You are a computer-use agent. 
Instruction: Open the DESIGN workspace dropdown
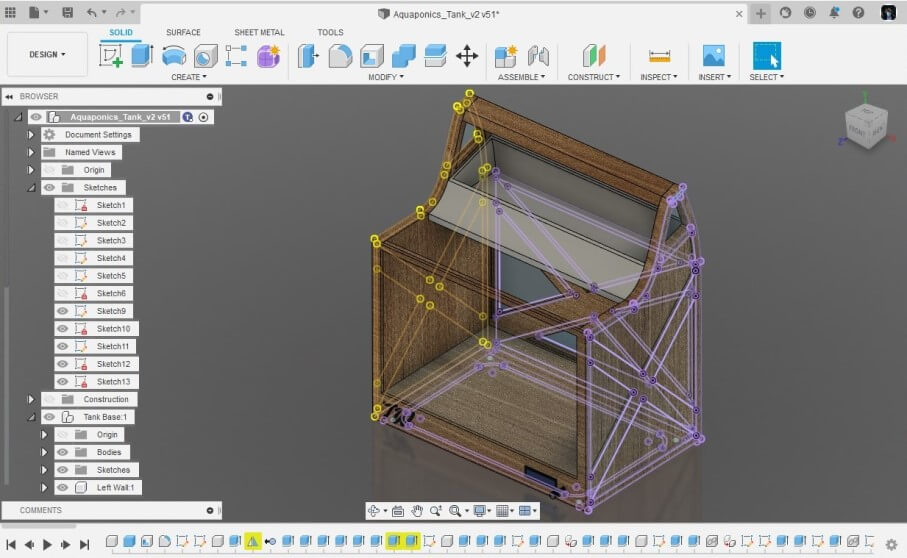pyautogui.click(x=47, y=54)
